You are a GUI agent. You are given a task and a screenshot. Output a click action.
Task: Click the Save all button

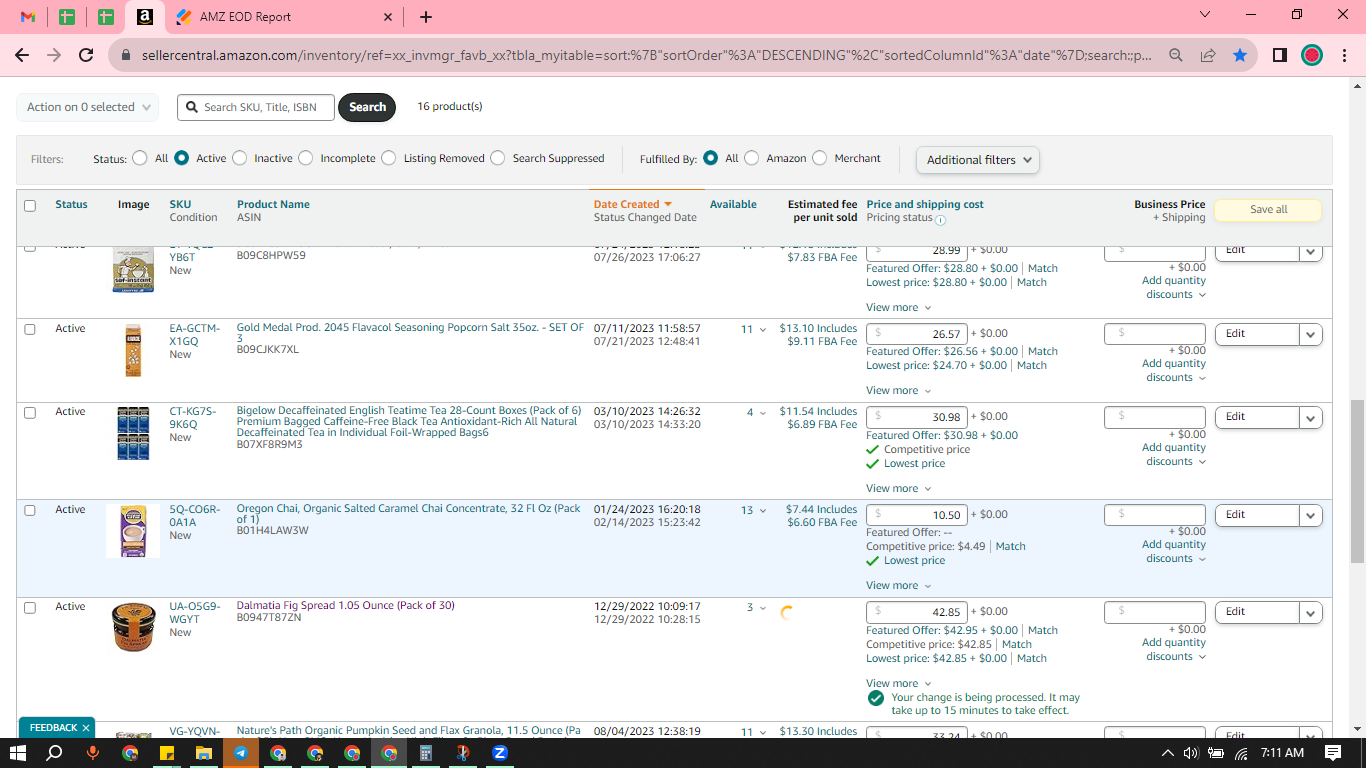click(x=1268, y=210)
